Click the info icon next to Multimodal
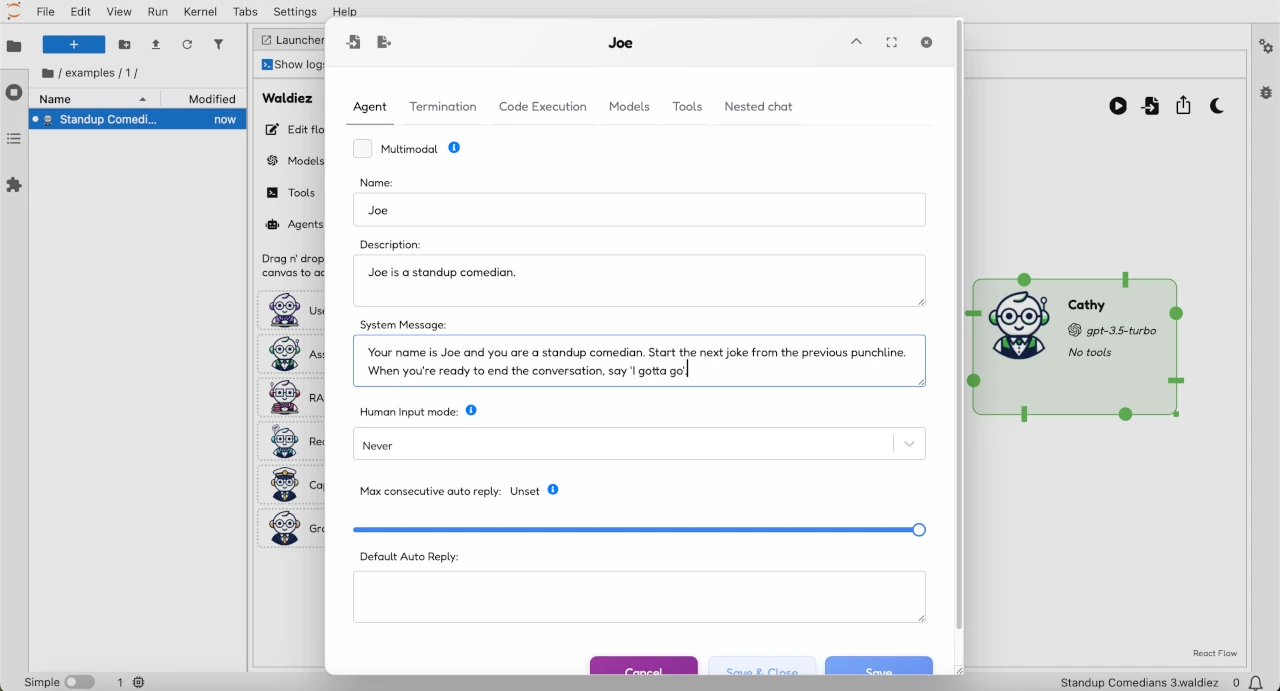This screenshot has height=691, width=1280. point(454,148)
